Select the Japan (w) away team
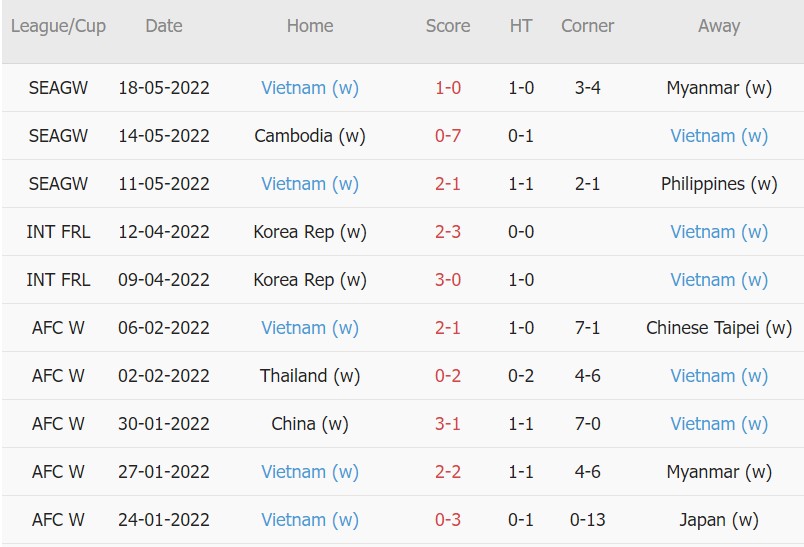 click(x=718, y=520)
